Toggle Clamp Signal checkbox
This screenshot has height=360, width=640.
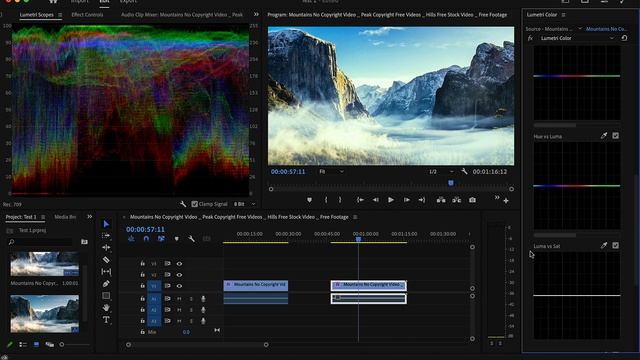coord(195,204)
